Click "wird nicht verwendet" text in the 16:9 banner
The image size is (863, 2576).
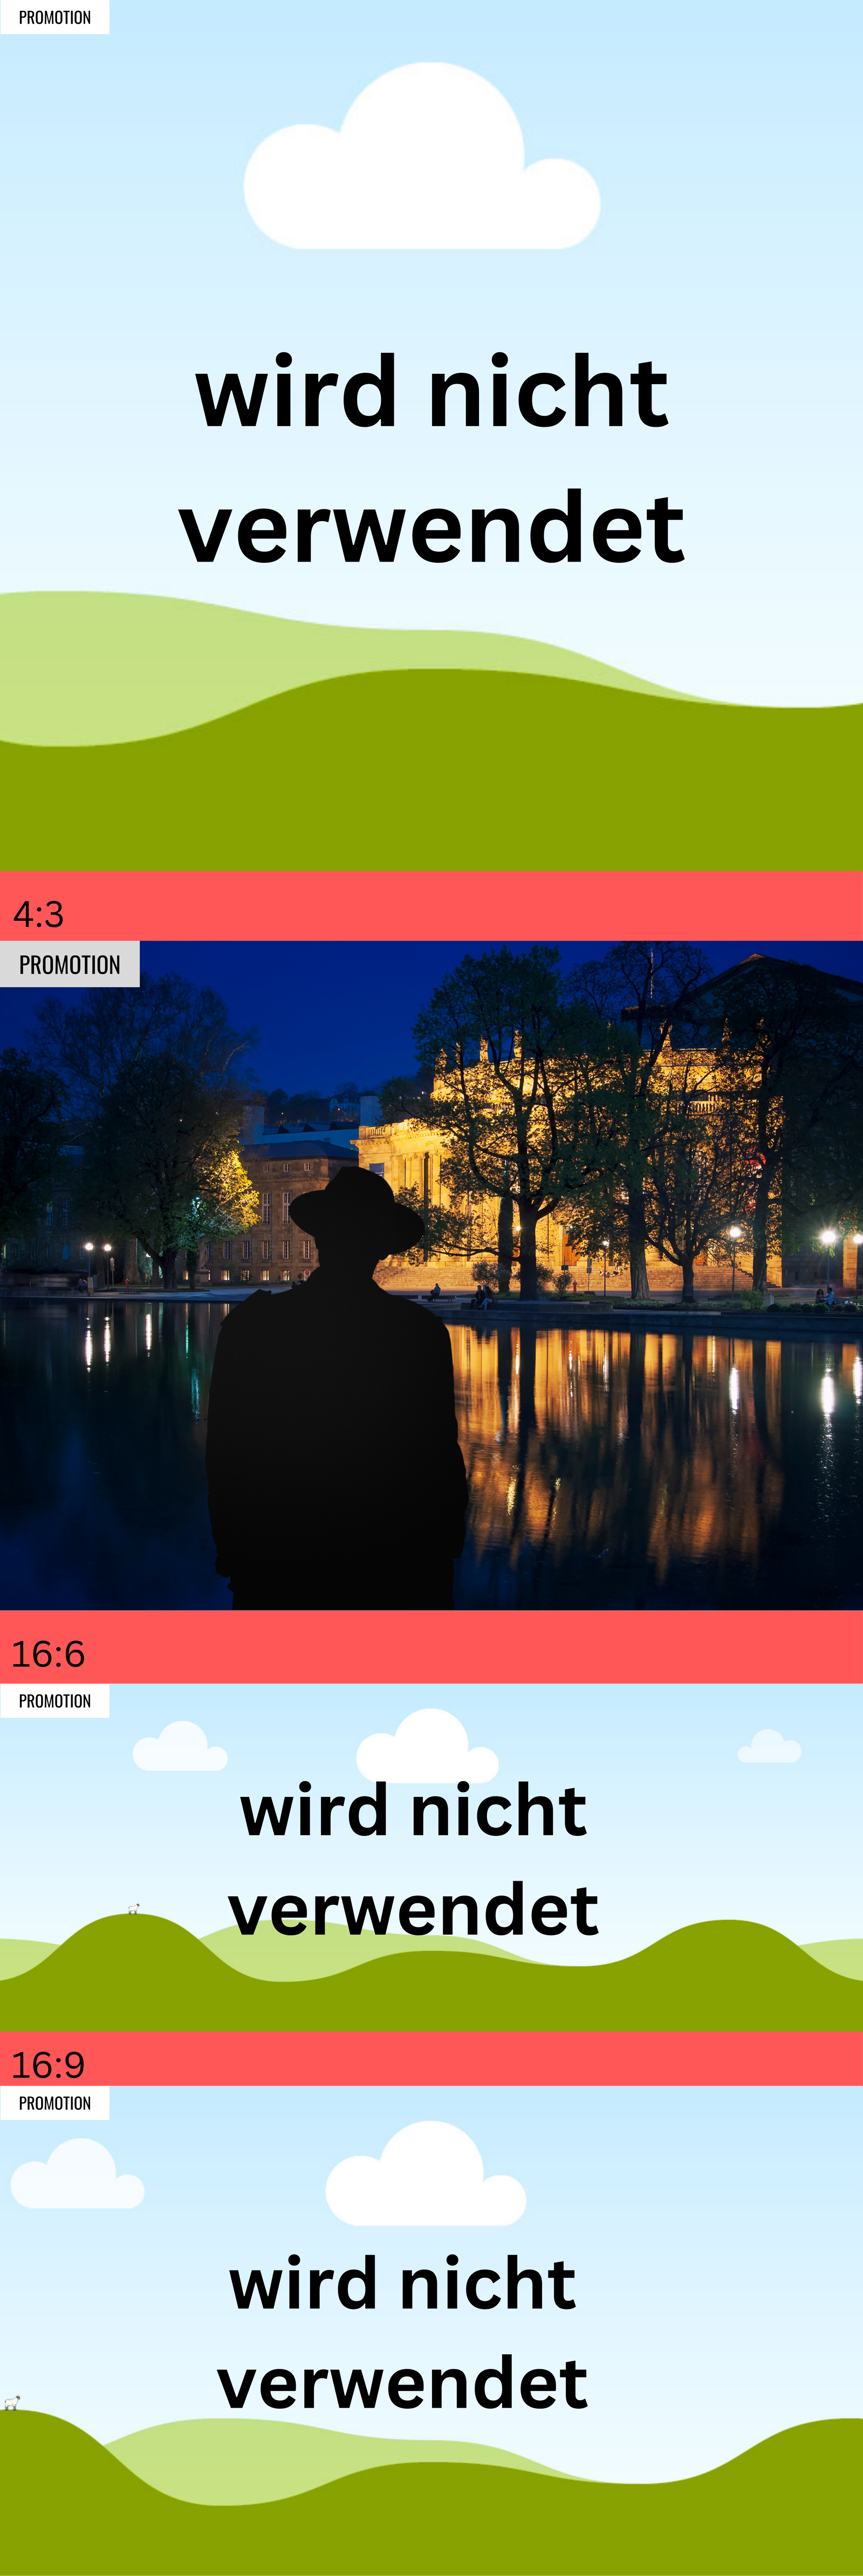(x=402, y=2333)
